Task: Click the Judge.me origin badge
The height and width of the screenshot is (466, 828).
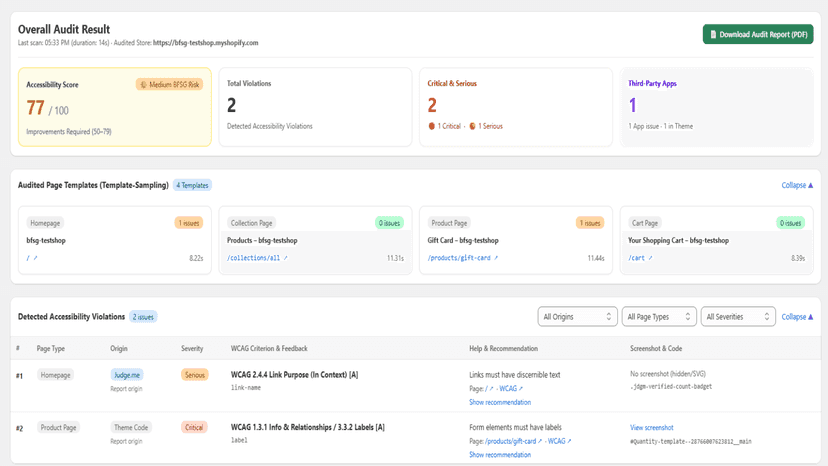Action: pos(127,375)
